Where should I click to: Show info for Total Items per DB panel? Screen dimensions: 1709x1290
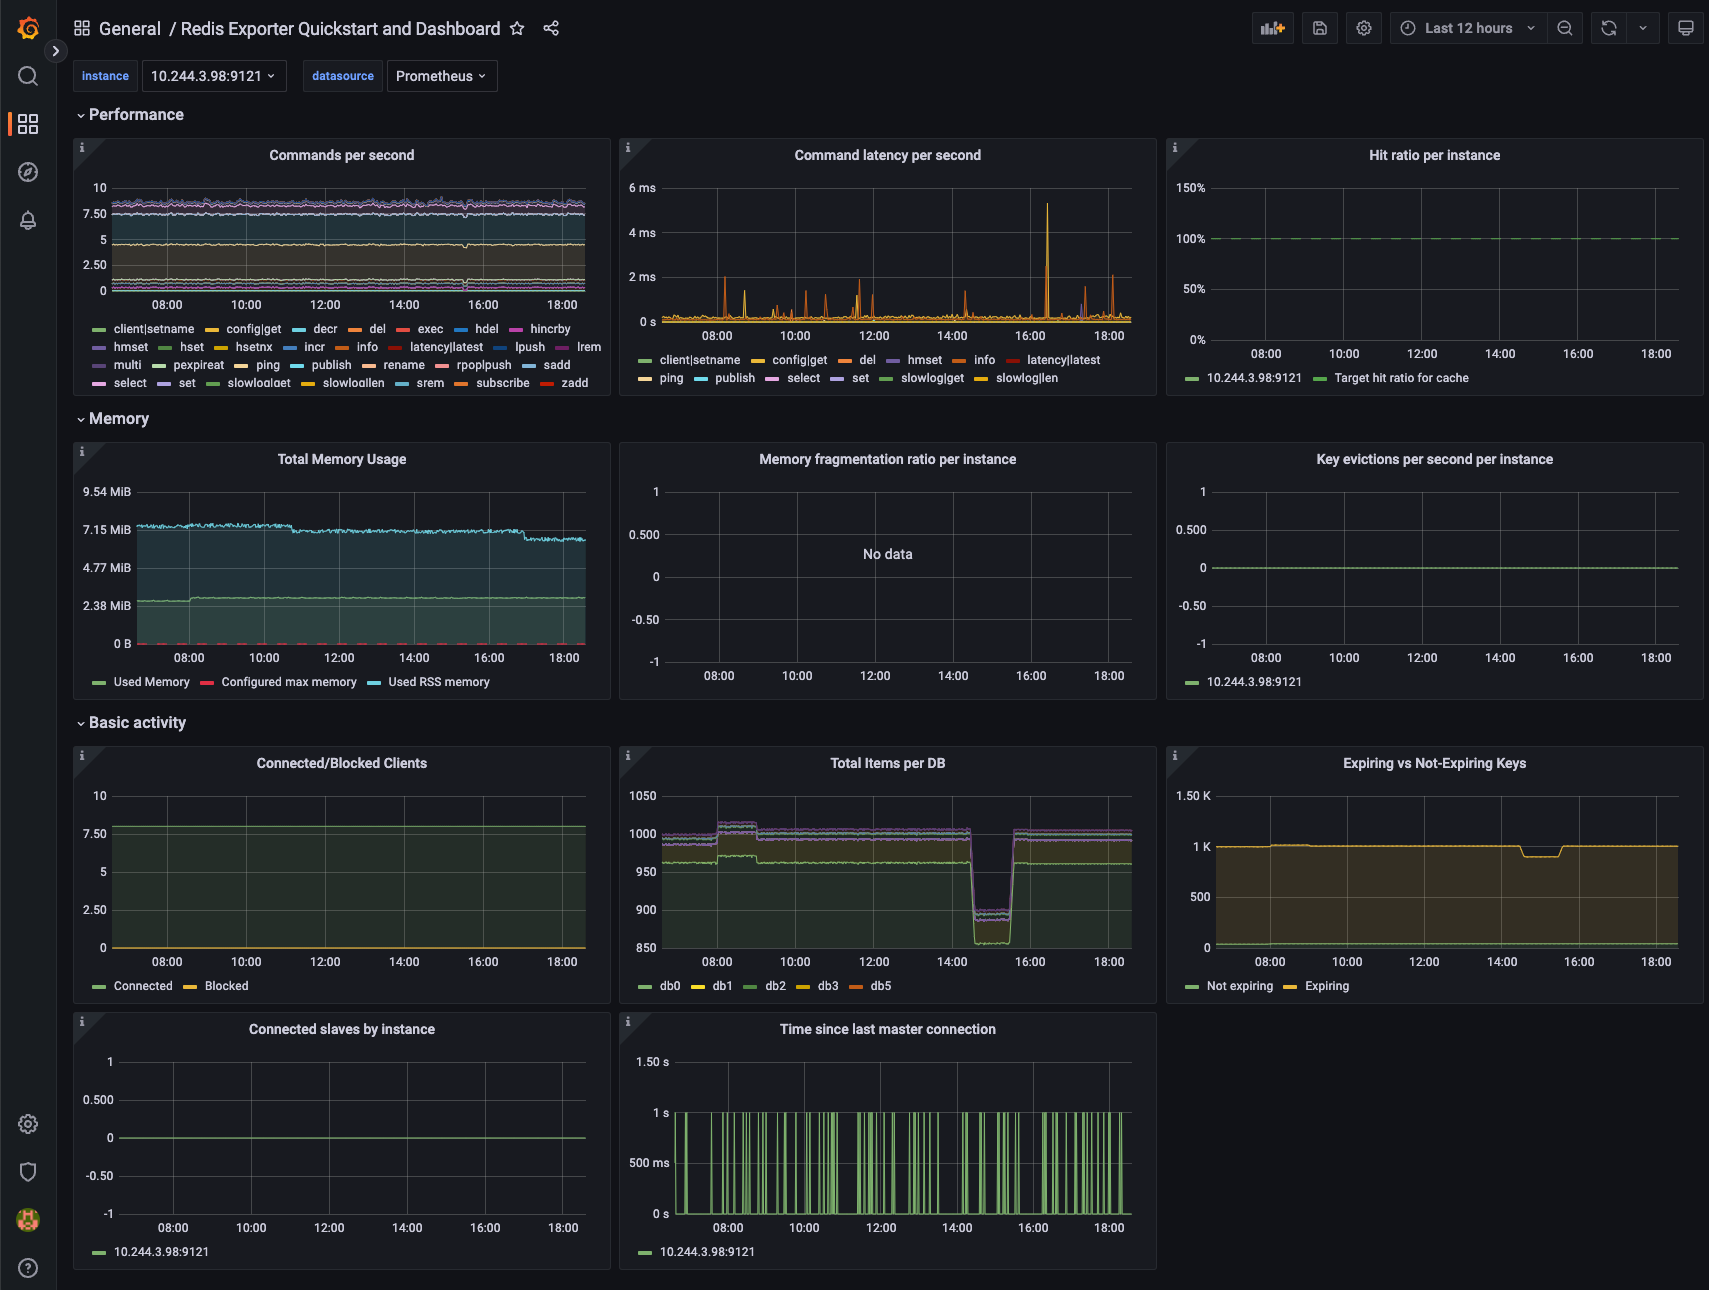628,756
